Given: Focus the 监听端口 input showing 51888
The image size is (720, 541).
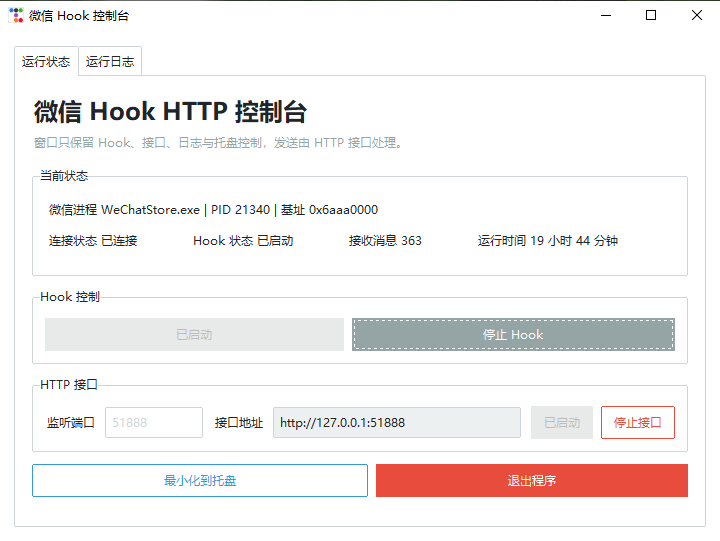Looking at the screenshot, I should coord(153,423).
